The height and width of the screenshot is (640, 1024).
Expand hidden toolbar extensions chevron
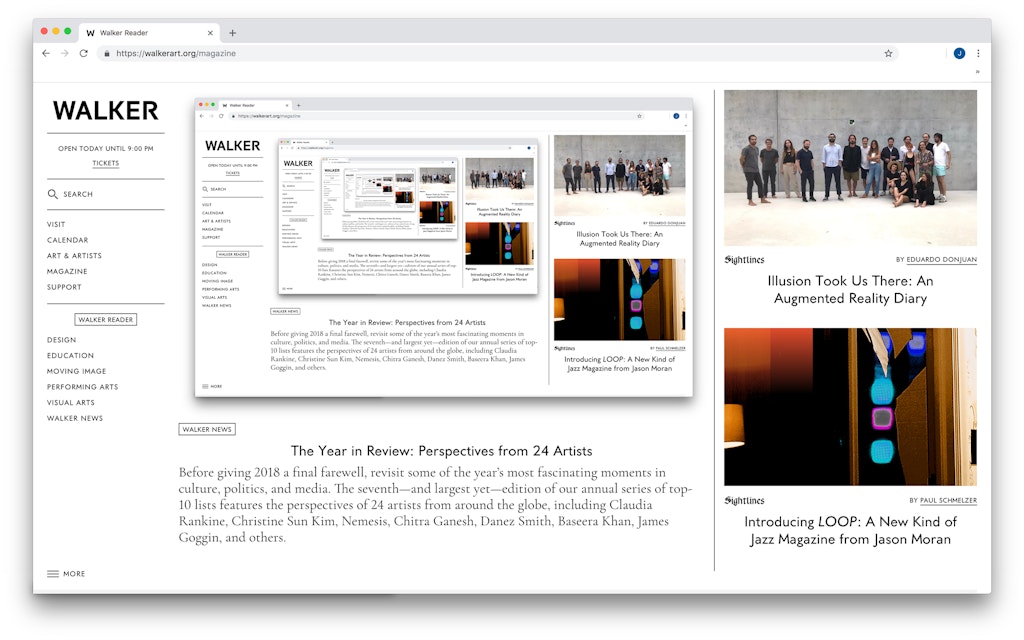[977, 72]
